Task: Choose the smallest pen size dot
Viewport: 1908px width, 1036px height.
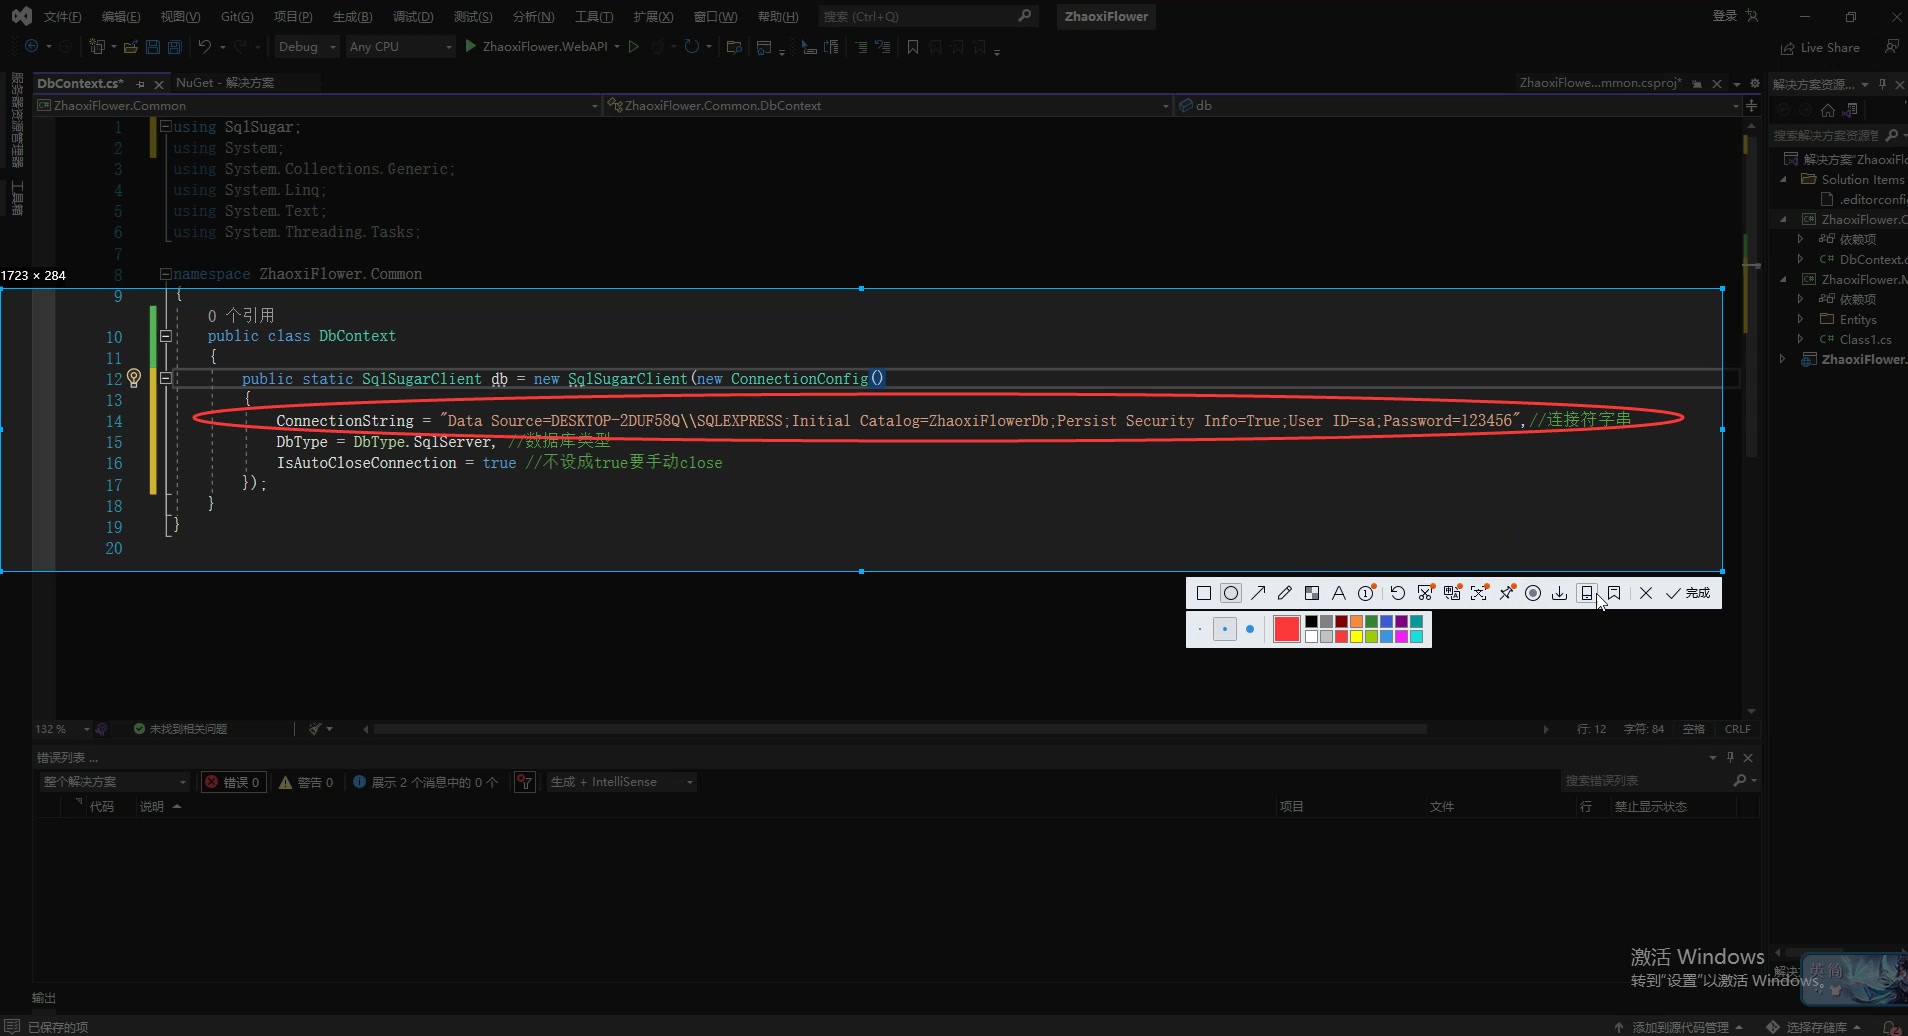Action: [x=1200, y=629]
